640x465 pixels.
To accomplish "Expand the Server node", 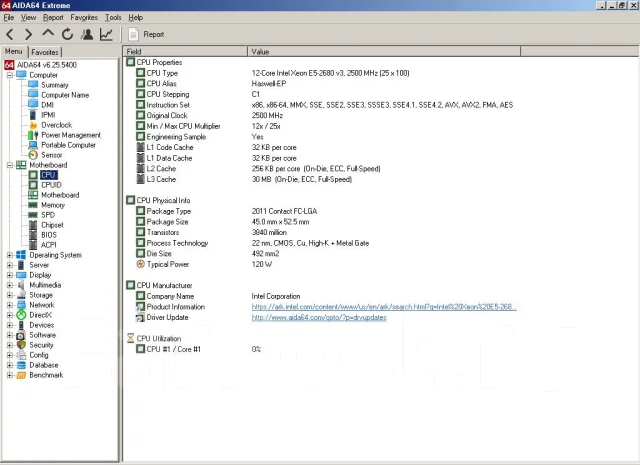I will tap(10, 265).
